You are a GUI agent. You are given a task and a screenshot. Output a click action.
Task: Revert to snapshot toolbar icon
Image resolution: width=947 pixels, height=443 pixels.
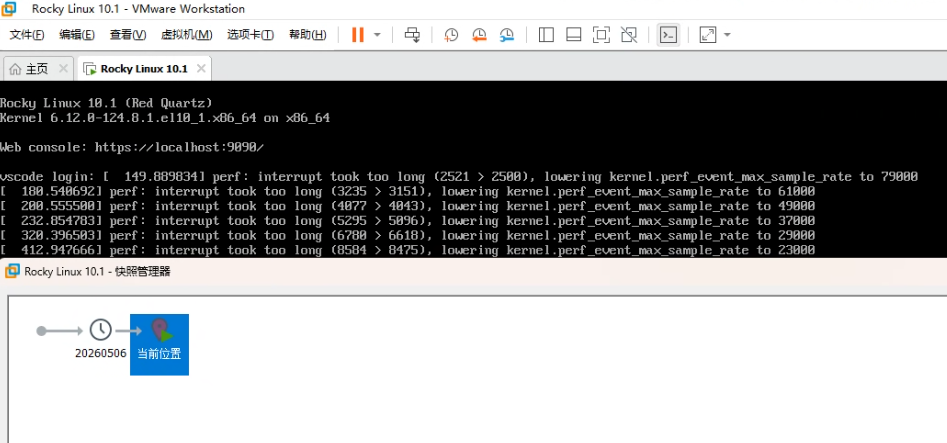click(479, 35)
